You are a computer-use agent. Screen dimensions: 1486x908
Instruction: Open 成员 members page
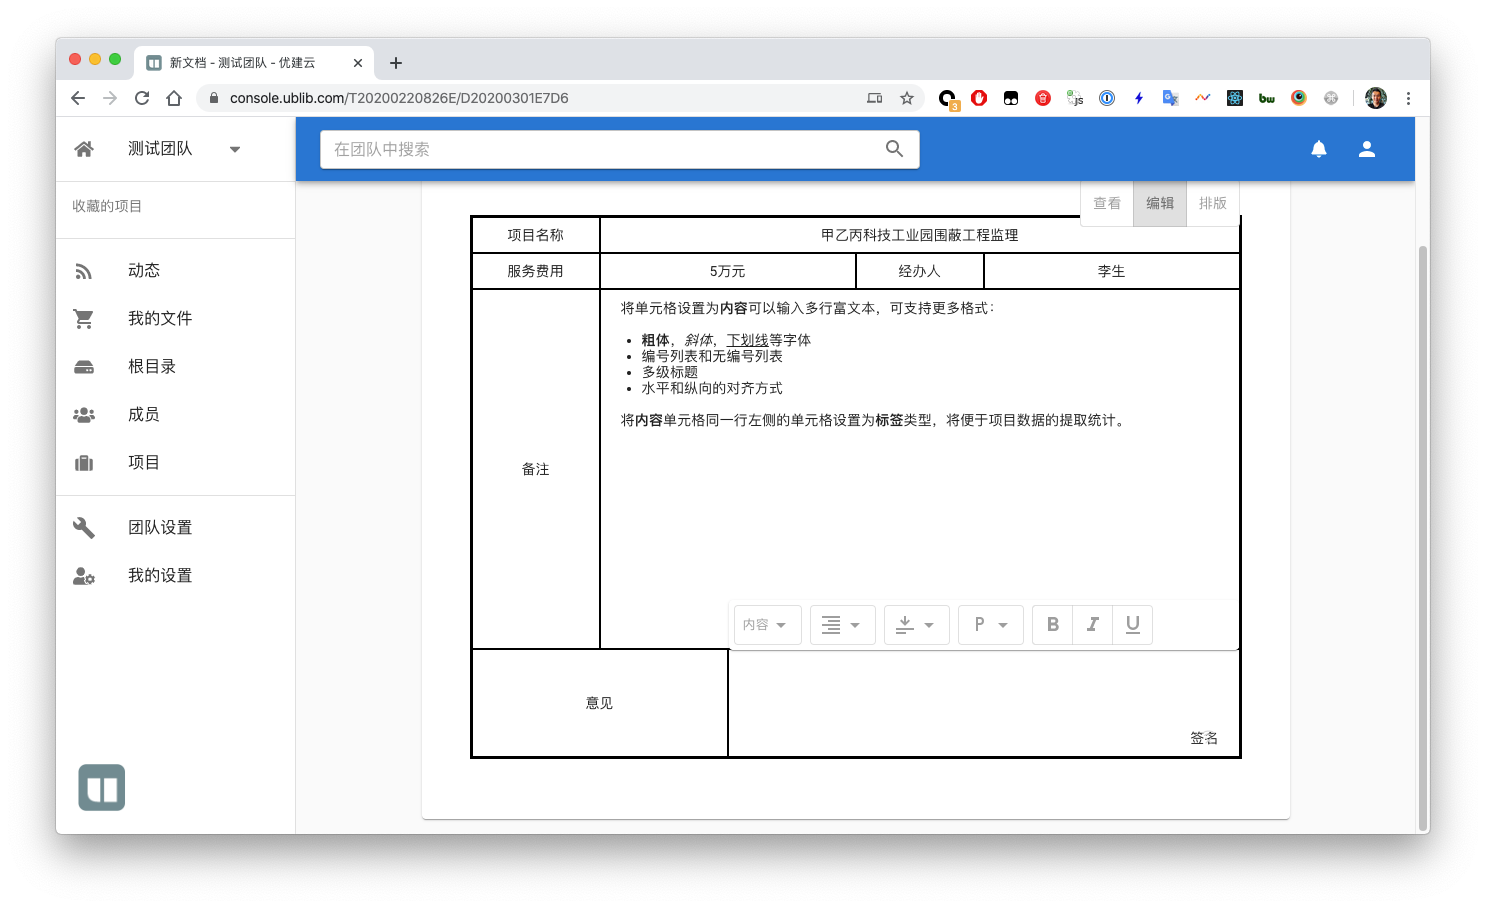(x=143, y=415)
